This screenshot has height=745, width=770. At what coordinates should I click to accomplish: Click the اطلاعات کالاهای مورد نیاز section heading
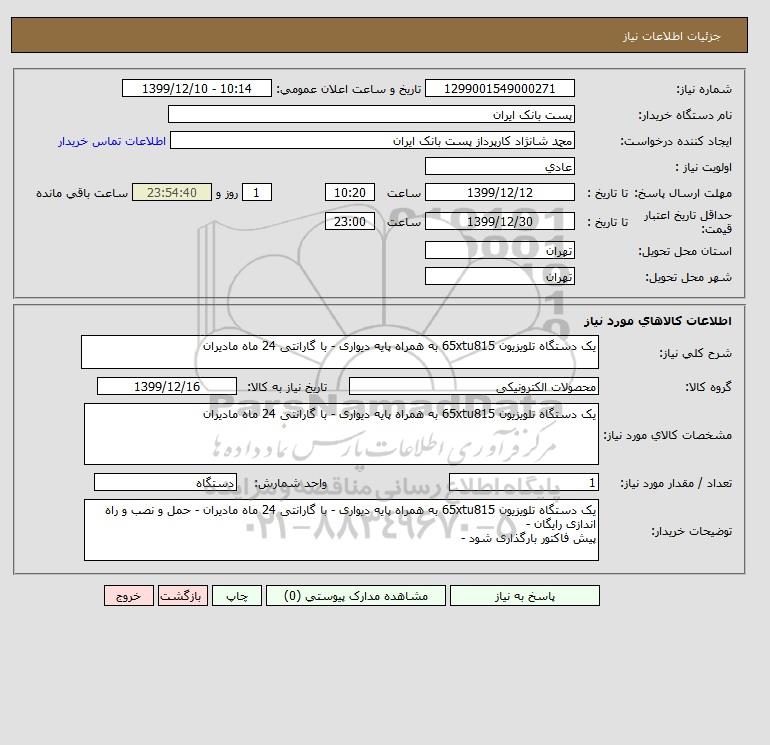click(658, 321)
